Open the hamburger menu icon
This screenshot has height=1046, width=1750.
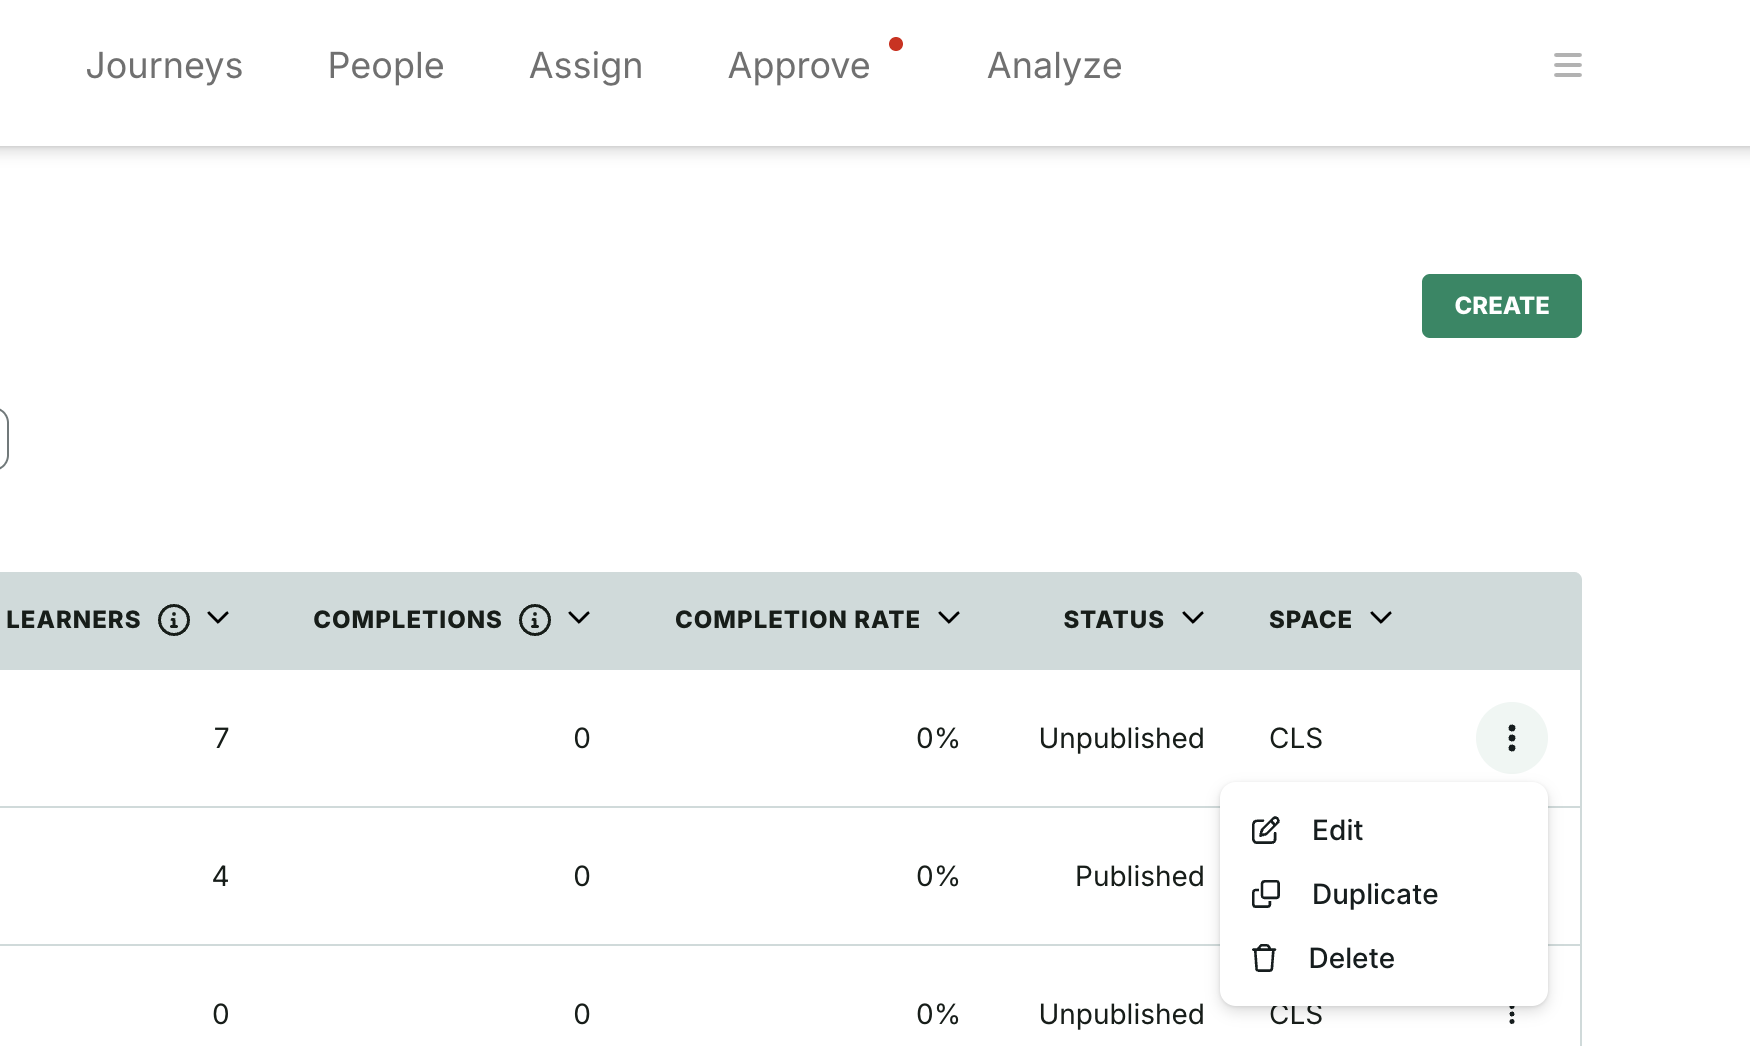(x=1567, y=65)
